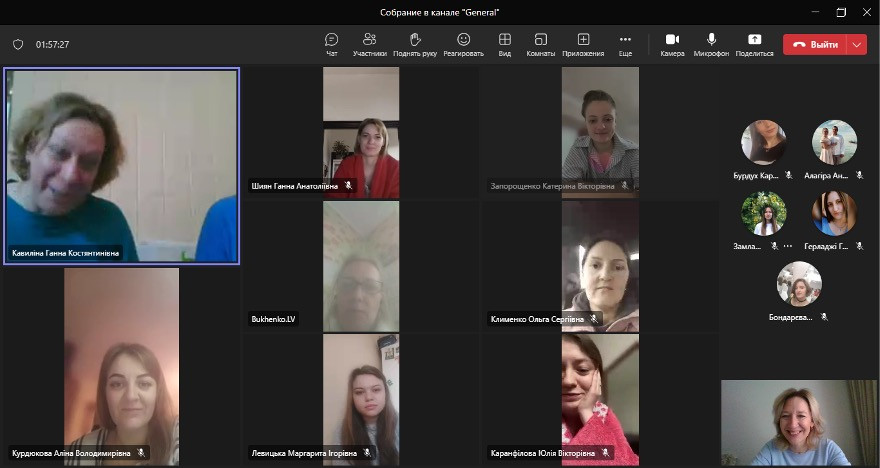
Task: Select Шиян Ганна Анатоліївна video tile
Action: (361, 132)
